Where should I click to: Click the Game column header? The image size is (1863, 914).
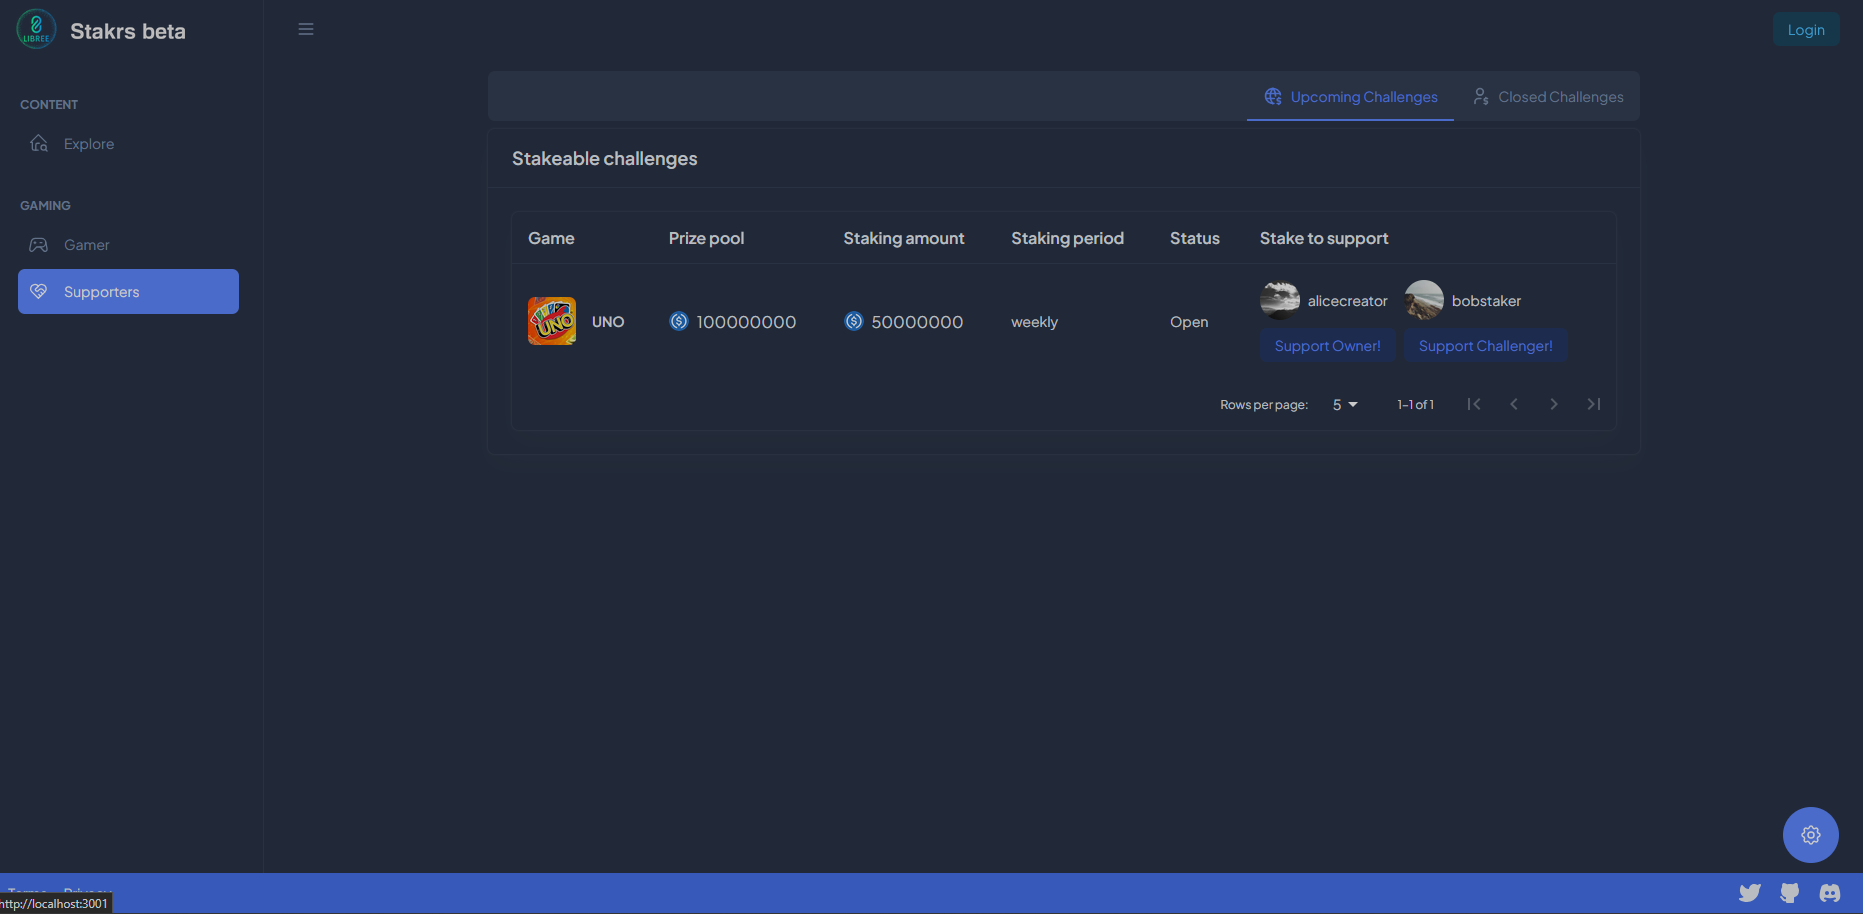click(551, 238)
